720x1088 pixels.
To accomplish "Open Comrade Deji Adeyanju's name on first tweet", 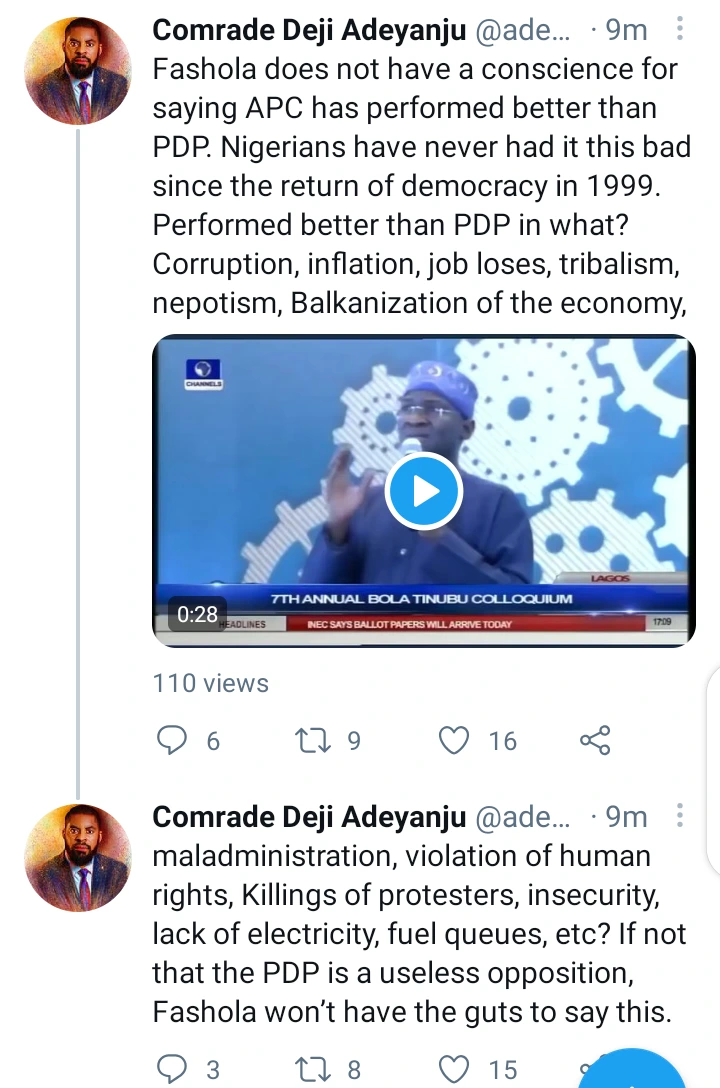I will [309, 30].
